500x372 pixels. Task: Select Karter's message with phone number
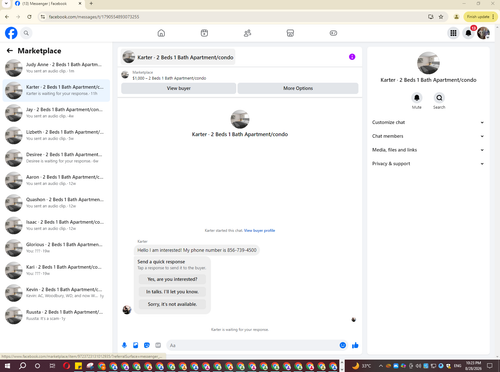(x=197, y=250)
